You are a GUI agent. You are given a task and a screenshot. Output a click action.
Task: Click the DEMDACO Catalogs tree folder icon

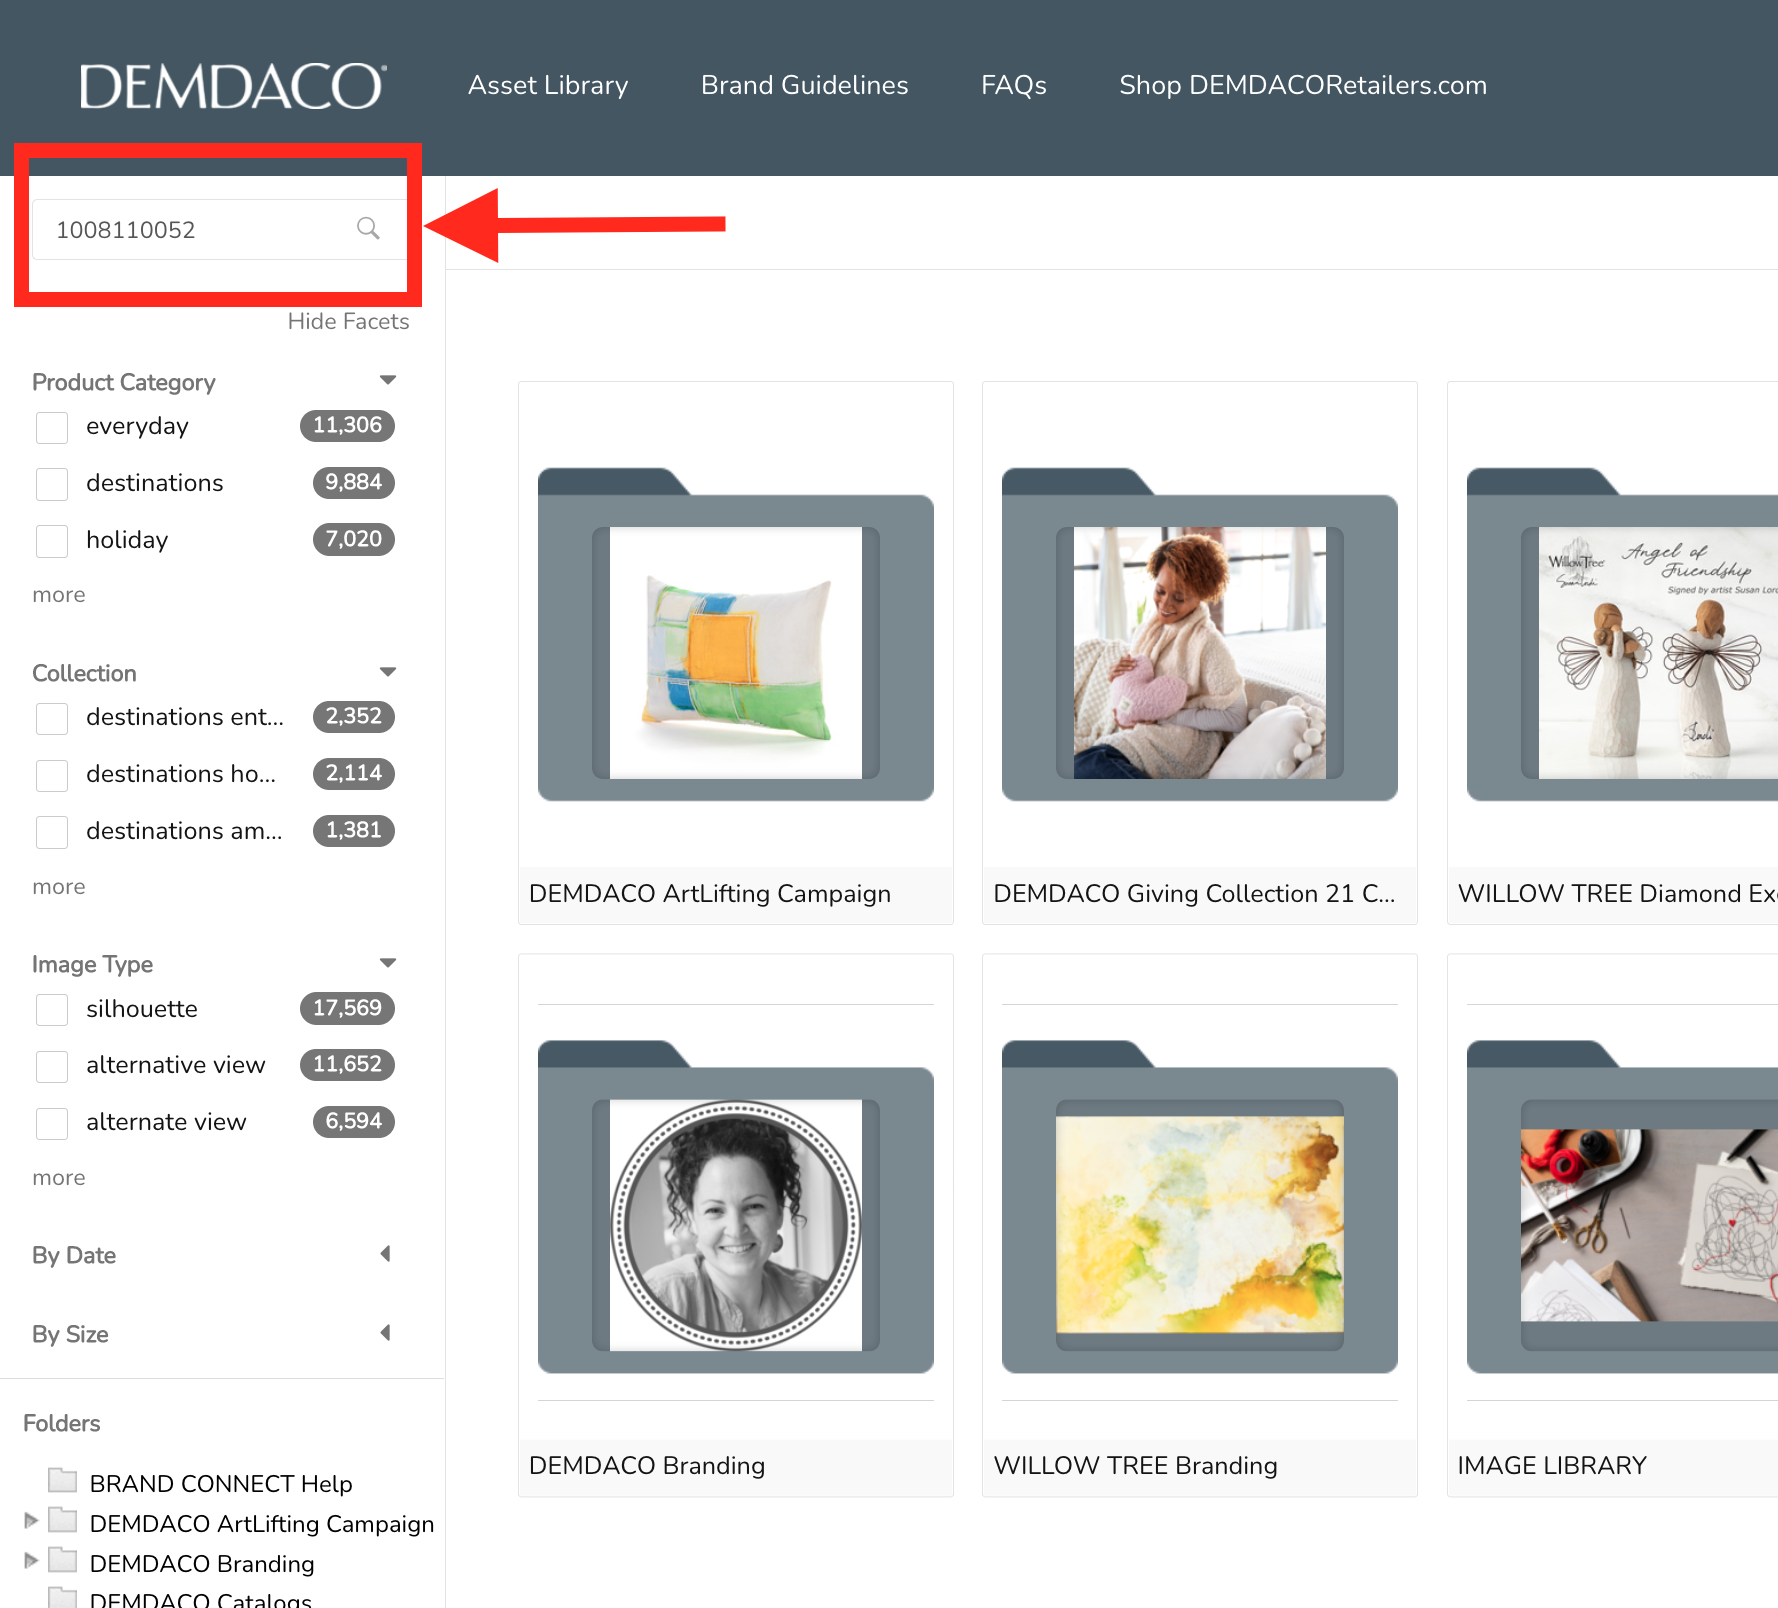pos(63,1597)
